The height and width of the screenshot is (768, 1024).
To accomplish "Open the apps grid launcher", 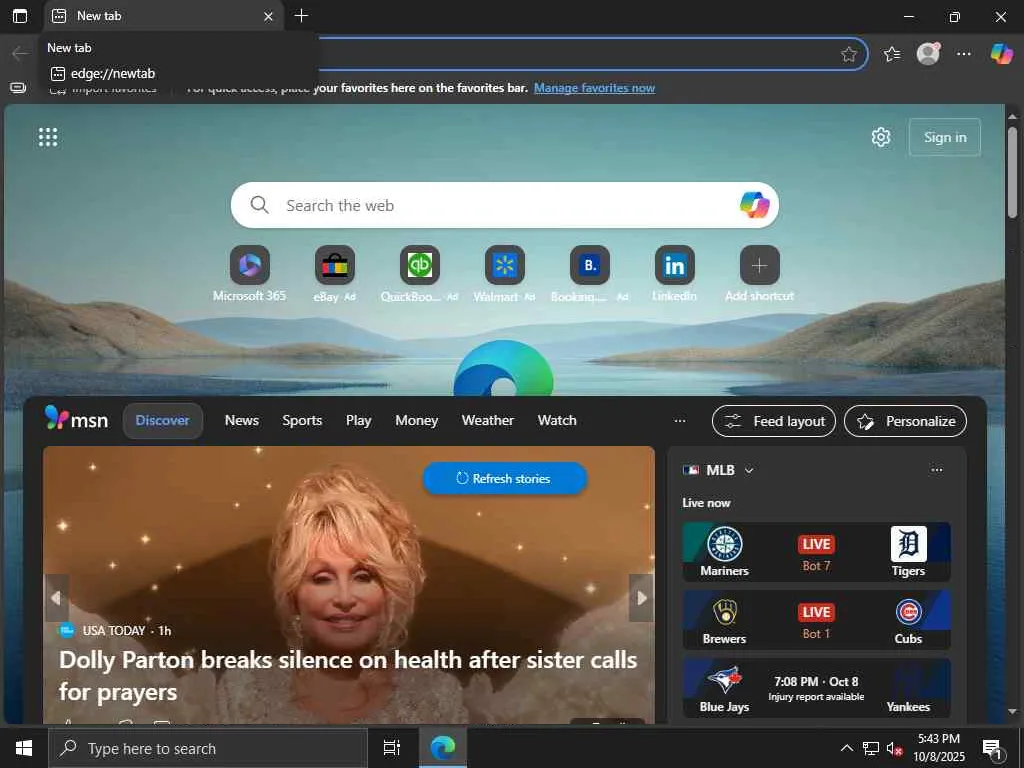I will click(48, 137).
